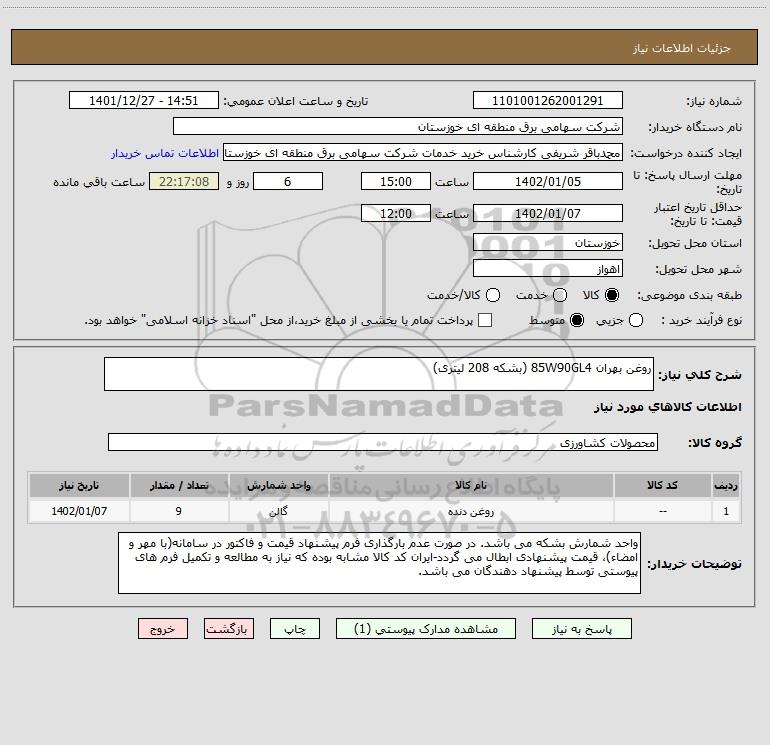
Task: Choose the متوسط purchase type radio
Action: (x=577, y=320)
